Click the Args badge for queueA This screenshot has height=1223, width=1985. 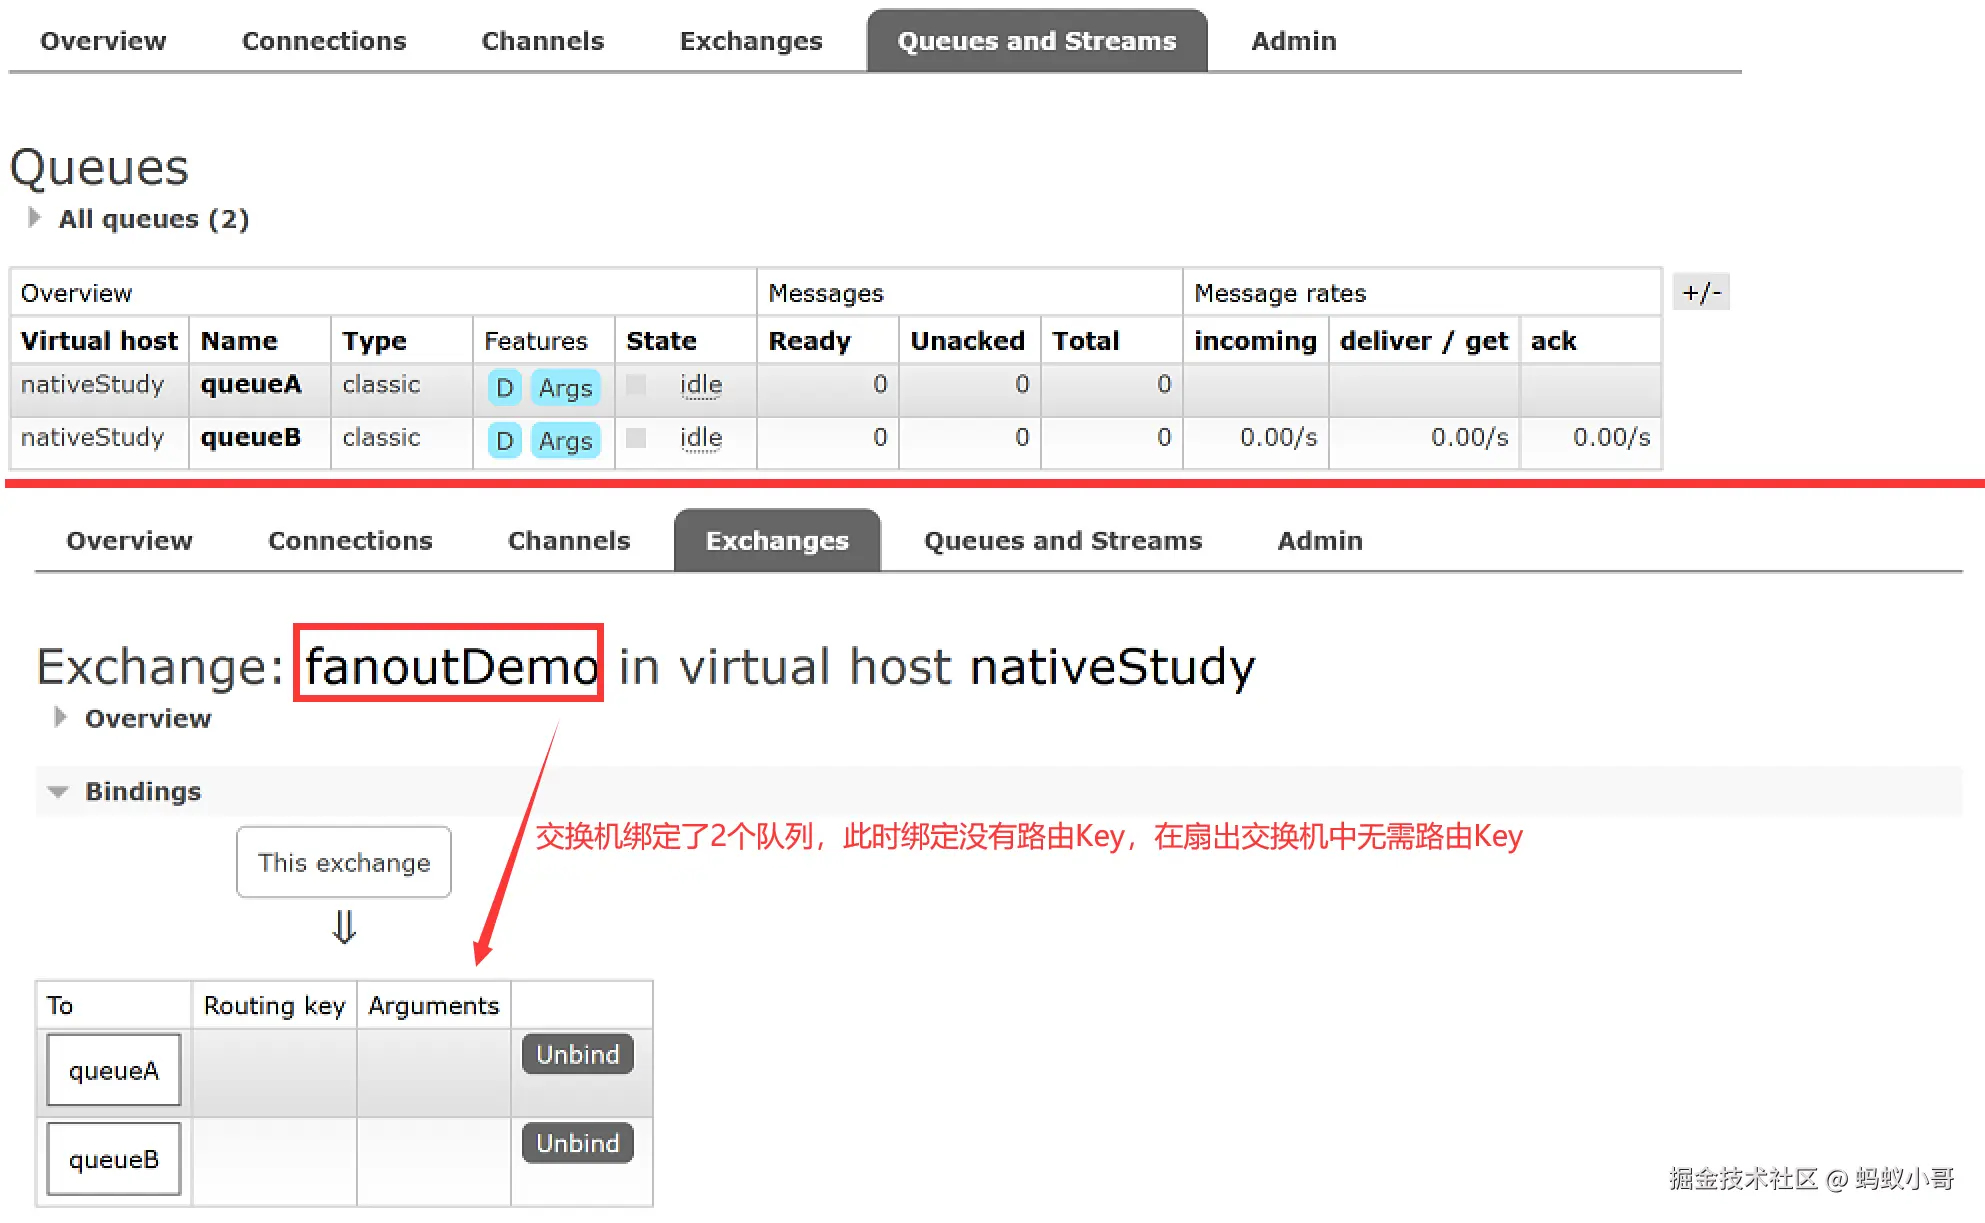click(565, 388)
